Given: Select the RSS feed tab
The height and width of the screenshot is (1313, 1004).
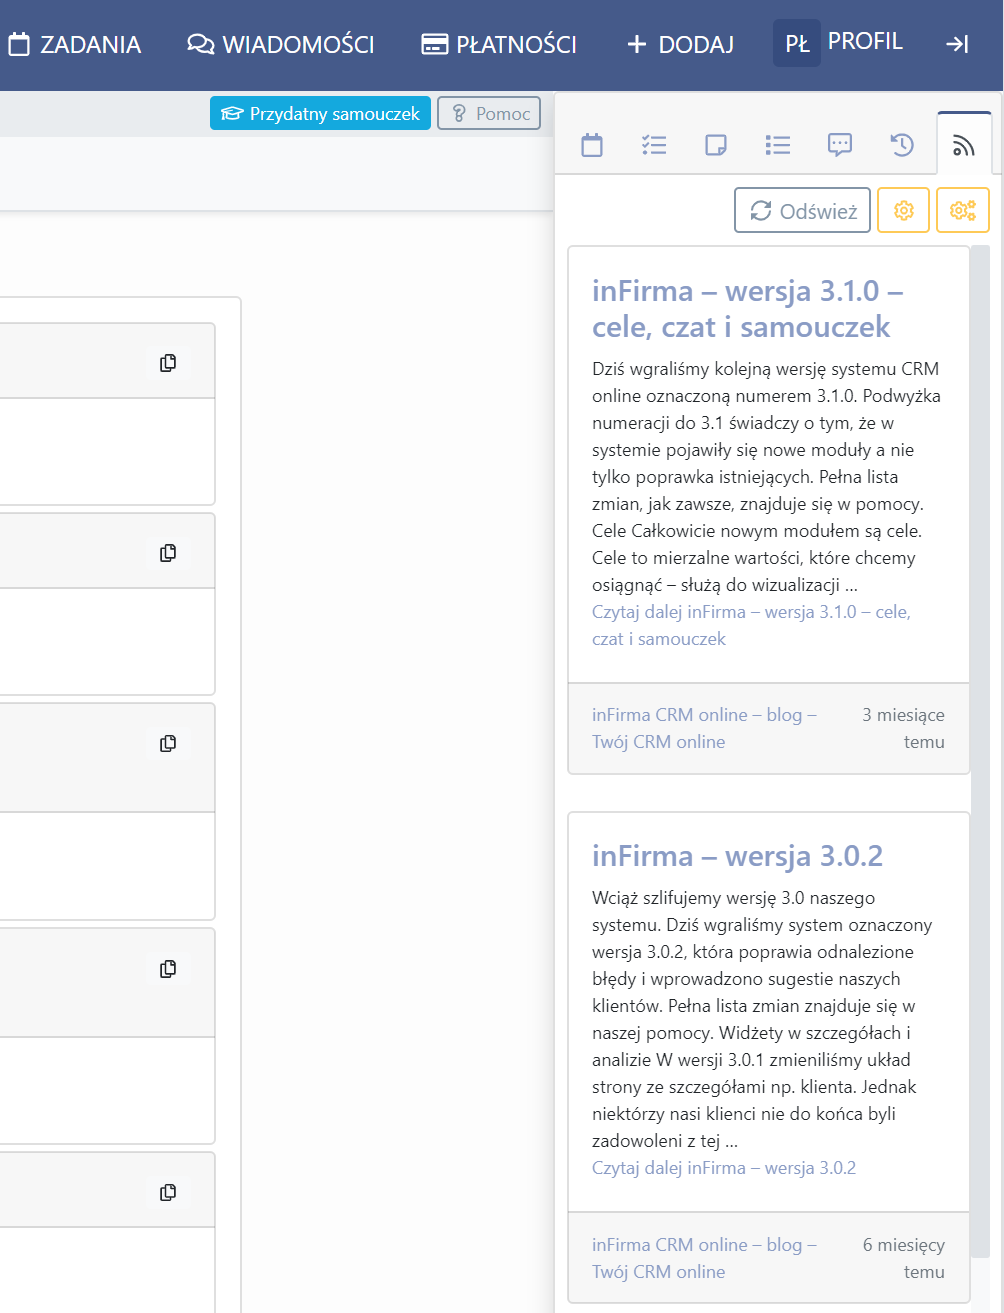Looking at the screenshot, I should click(964, 145).
